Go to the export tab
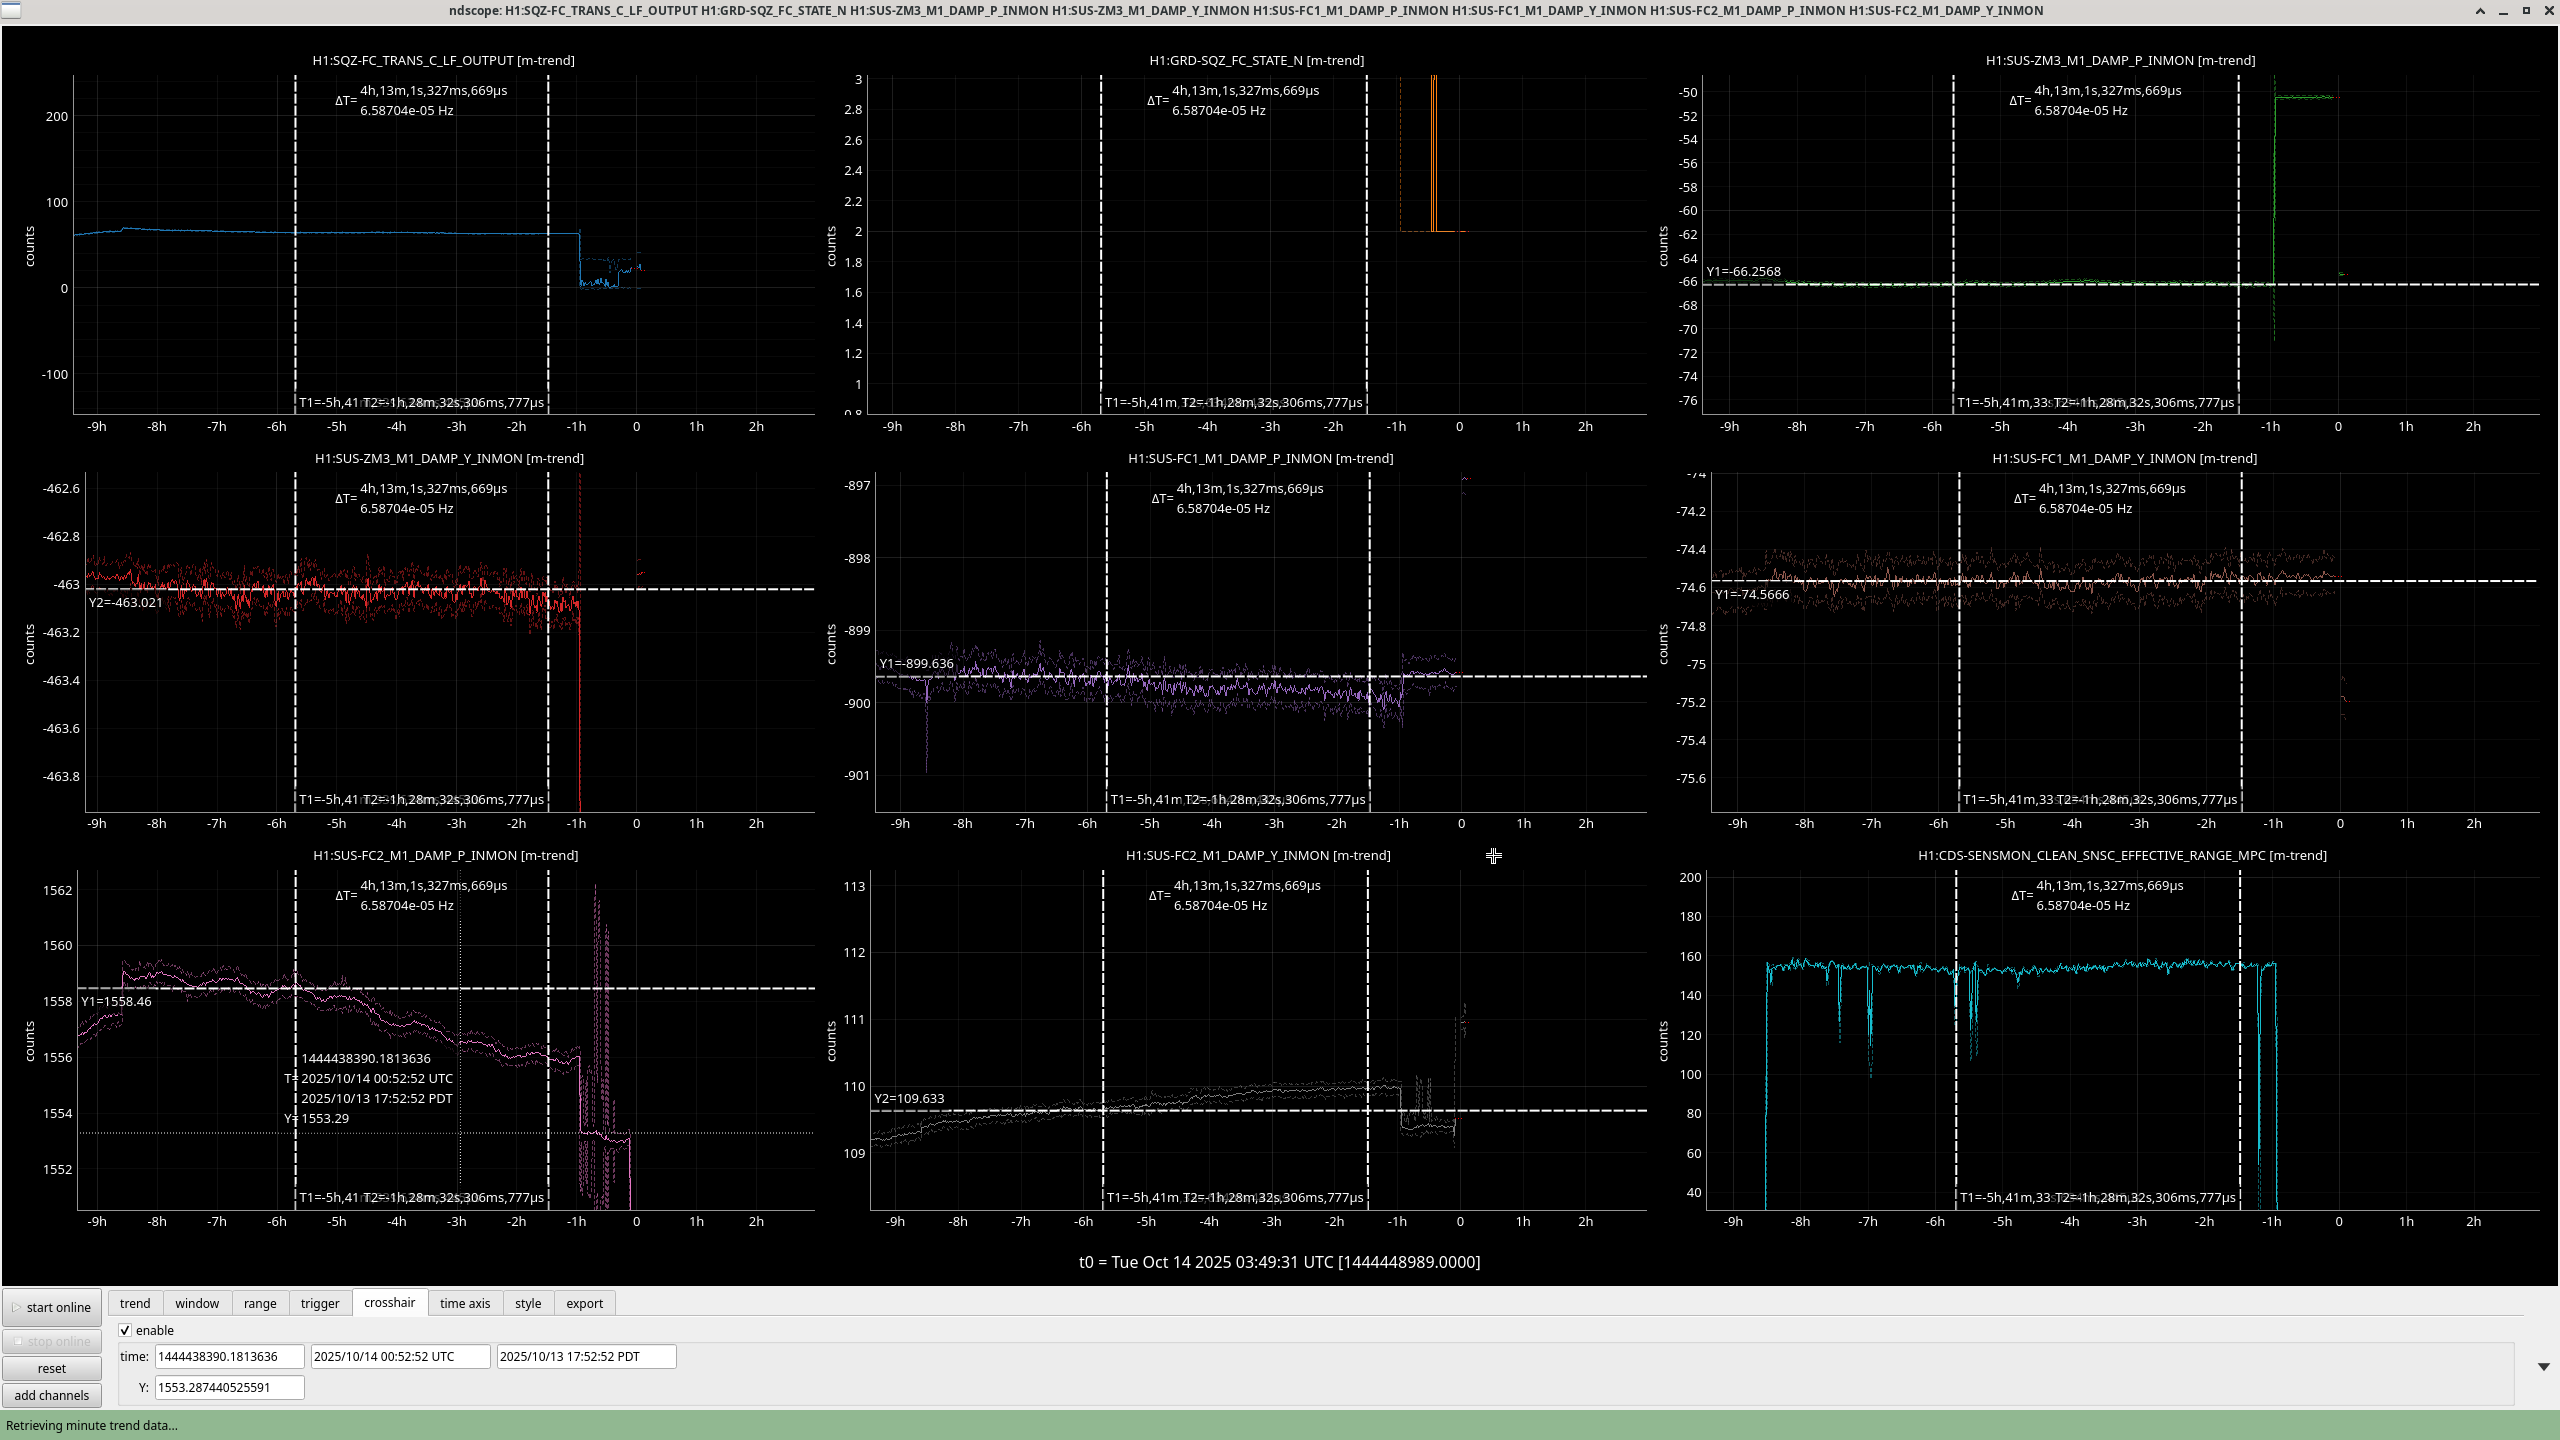The image size is (2560, 1440). coord(584,1303)
